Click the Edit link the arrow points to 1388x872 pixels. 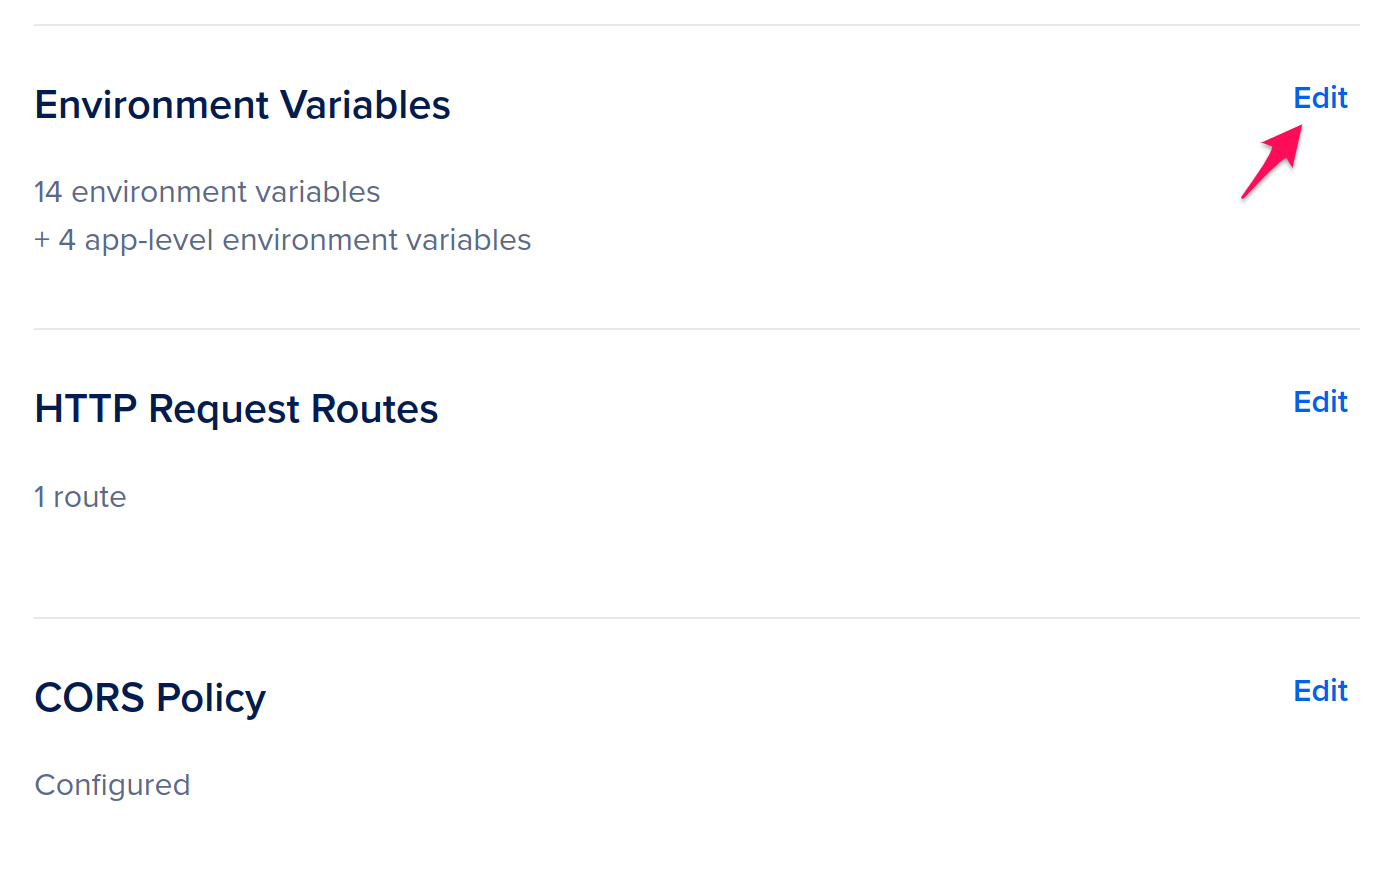click(1320, 98)
